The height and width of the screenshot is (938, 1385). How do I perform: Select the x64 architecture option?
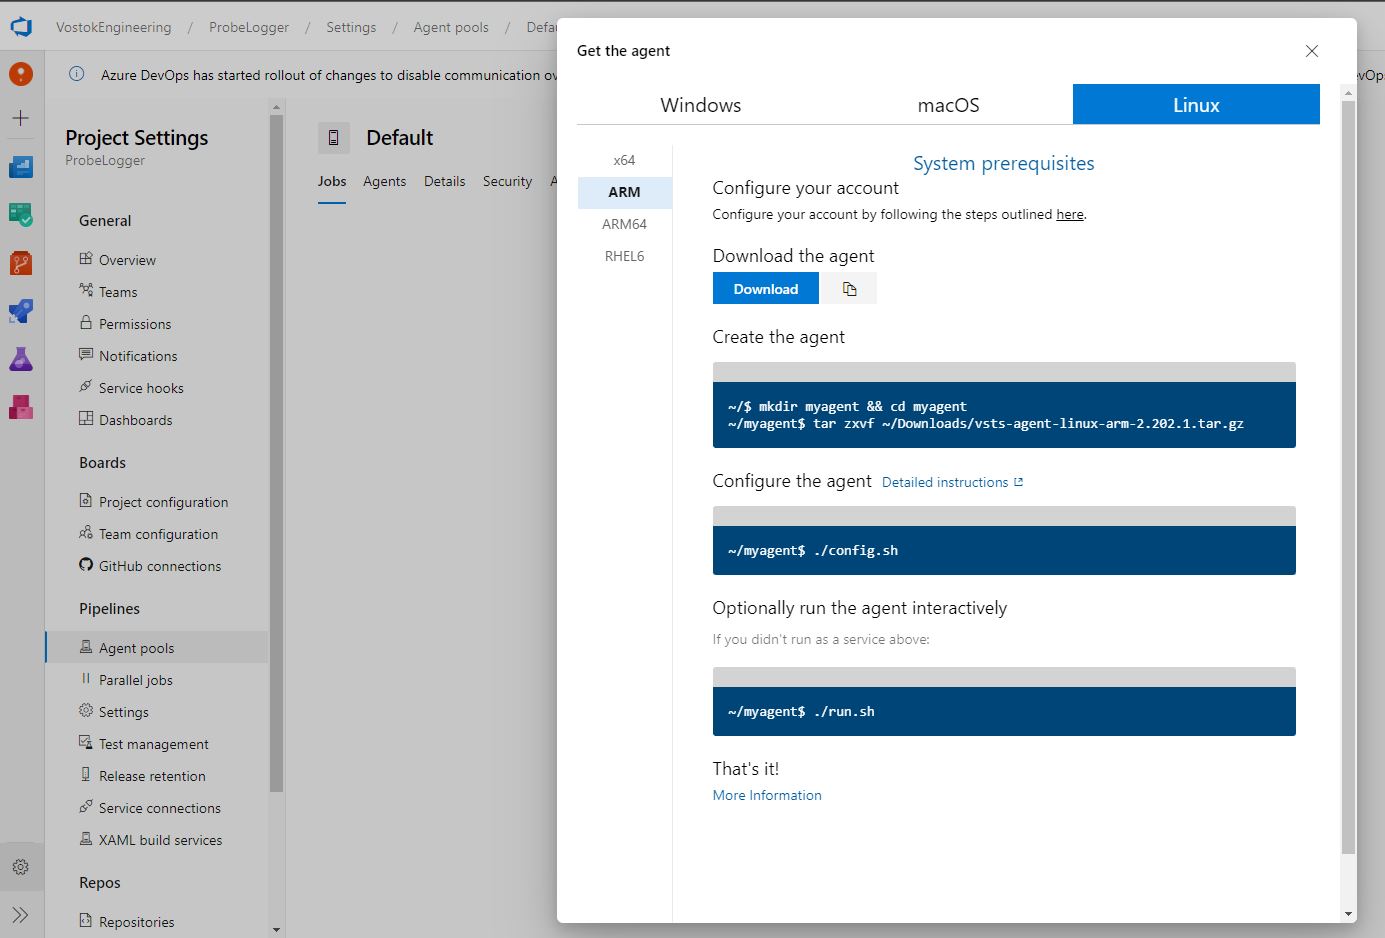(625, 160)
